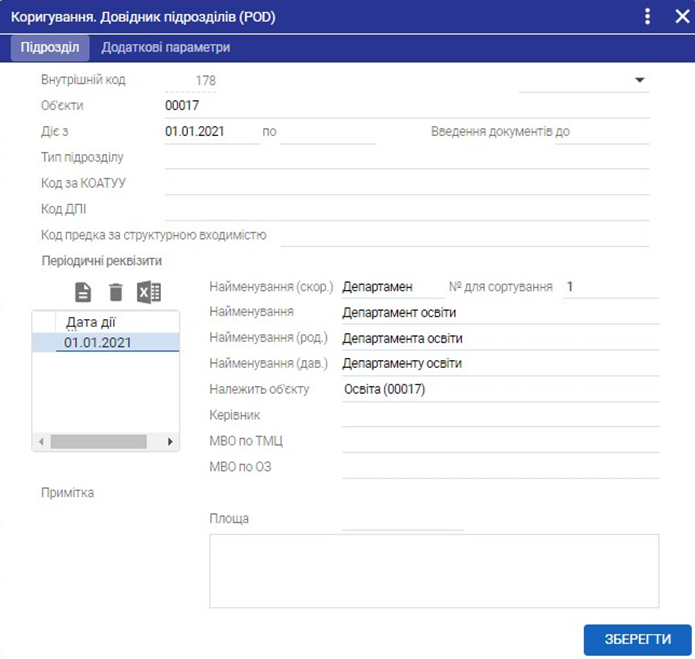Open the three-dot options menu

point(648,17)
